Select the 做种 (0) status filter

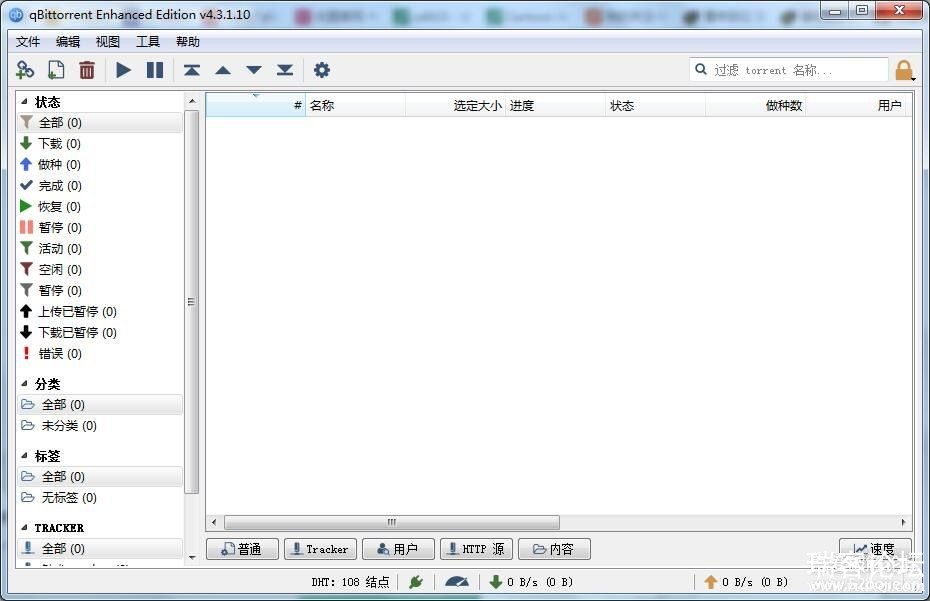[x=100, y=164]
